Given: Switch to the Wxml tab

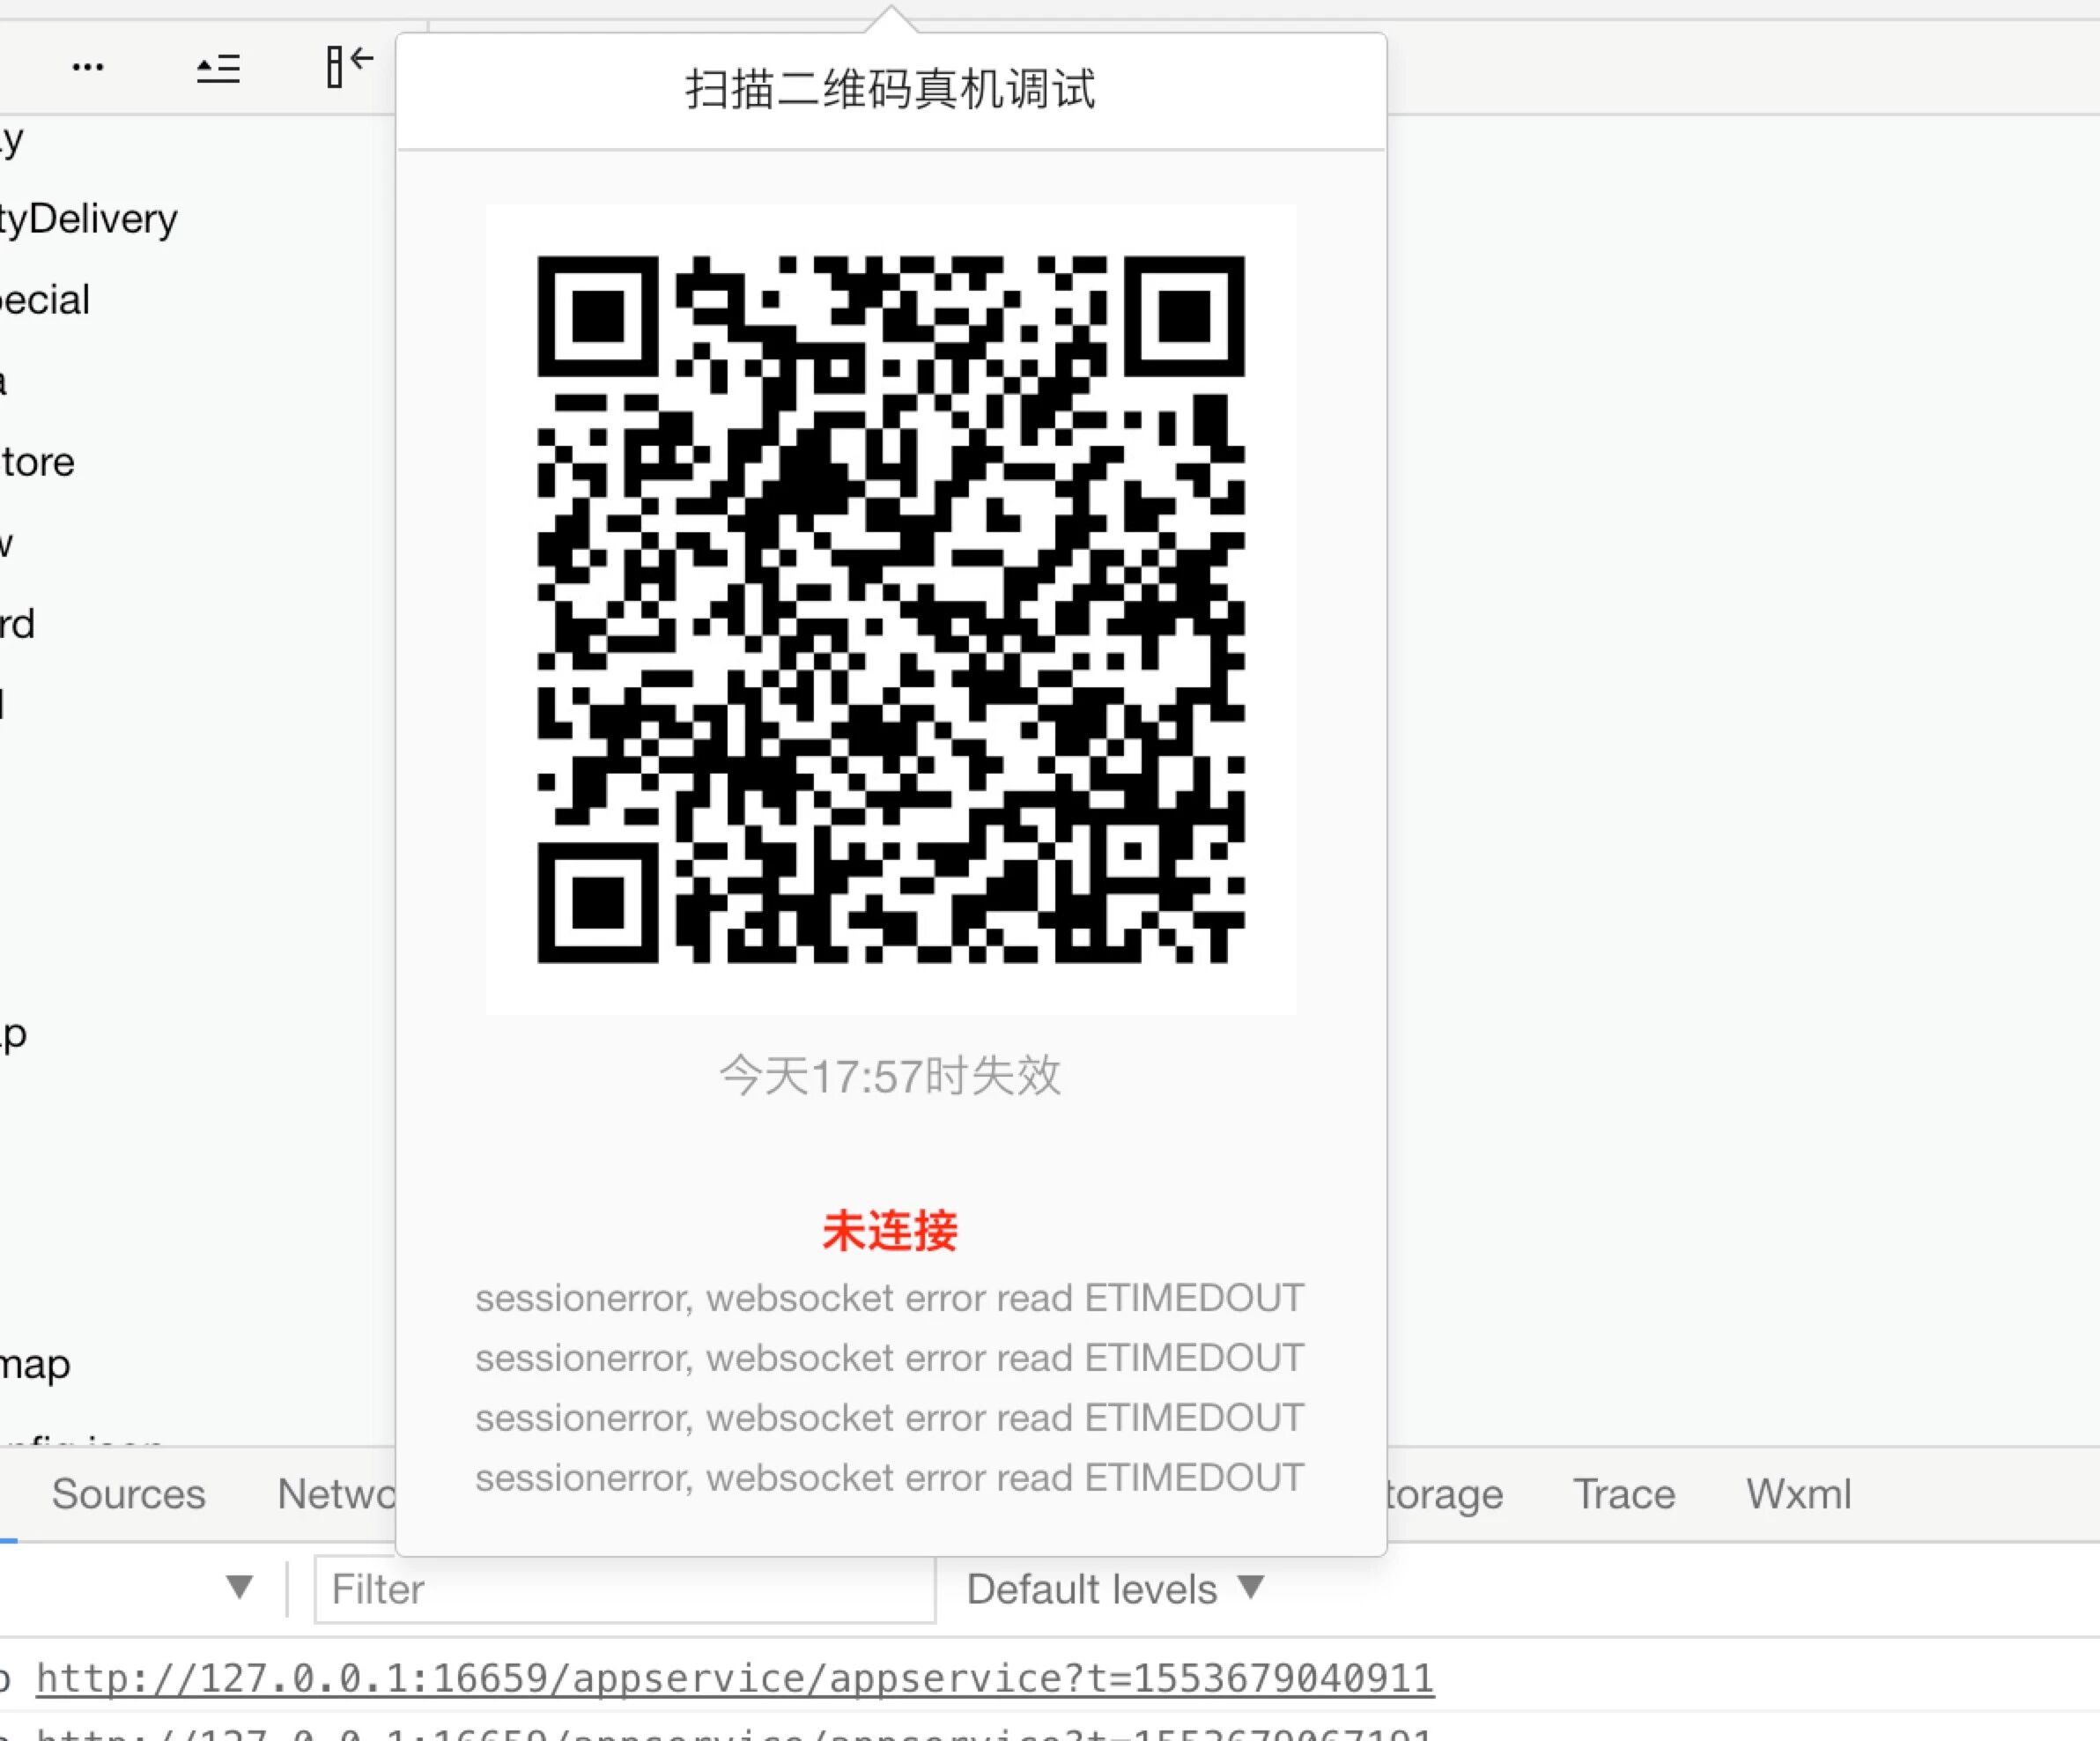Looking at the screenshot, I should click(x=1799, y=1494).
